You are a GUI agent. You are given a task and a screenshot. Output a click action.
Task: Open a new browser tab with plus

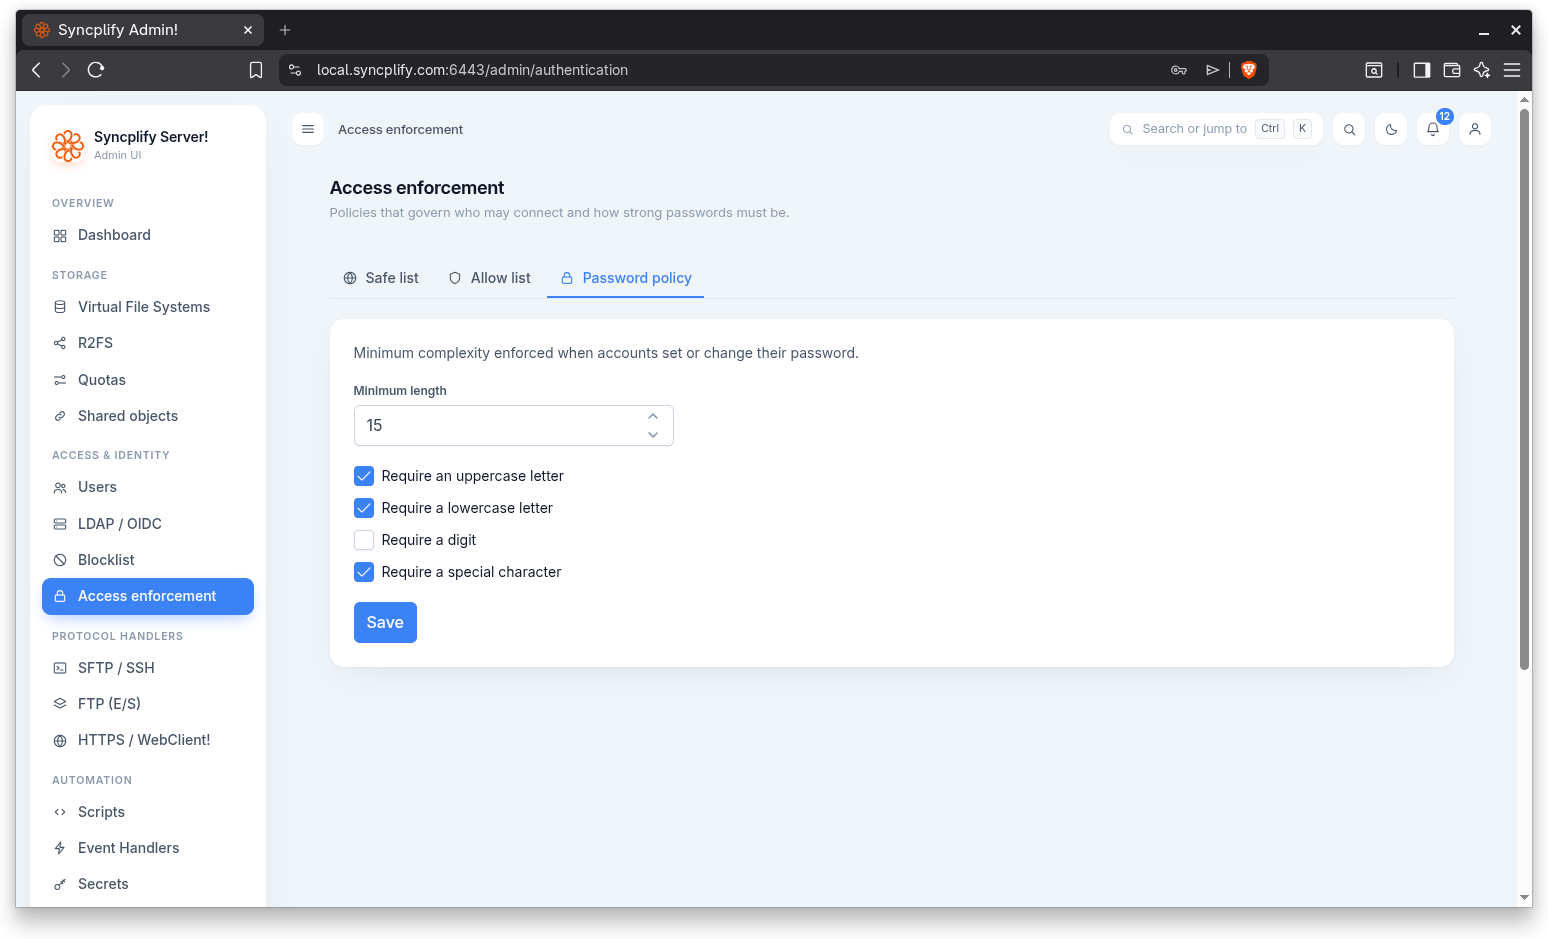click(x=285, y=30)
